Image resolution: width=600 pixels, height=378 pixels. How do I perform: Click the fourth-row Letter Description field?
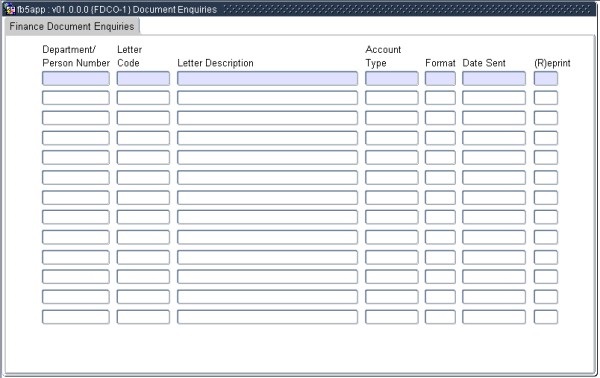267,138
